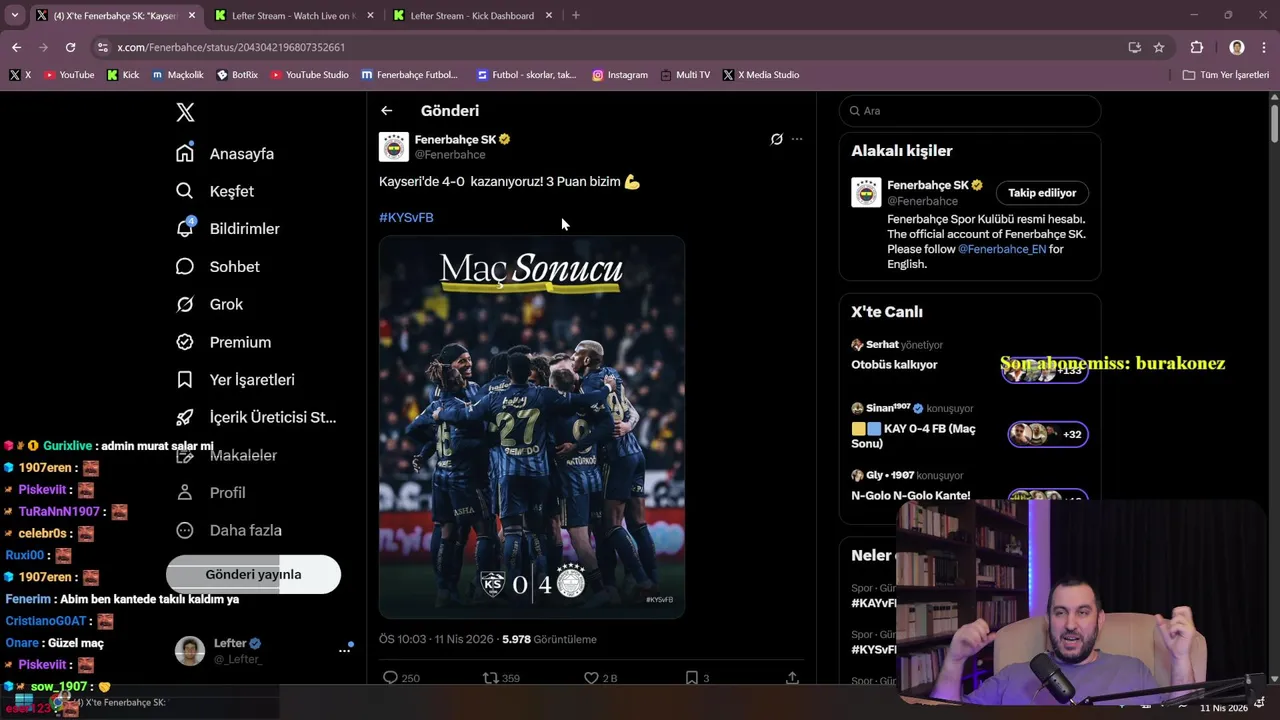Open Maç Sonucu post image
This screenshot has width=1280, height=720.
tap(532, 427)
